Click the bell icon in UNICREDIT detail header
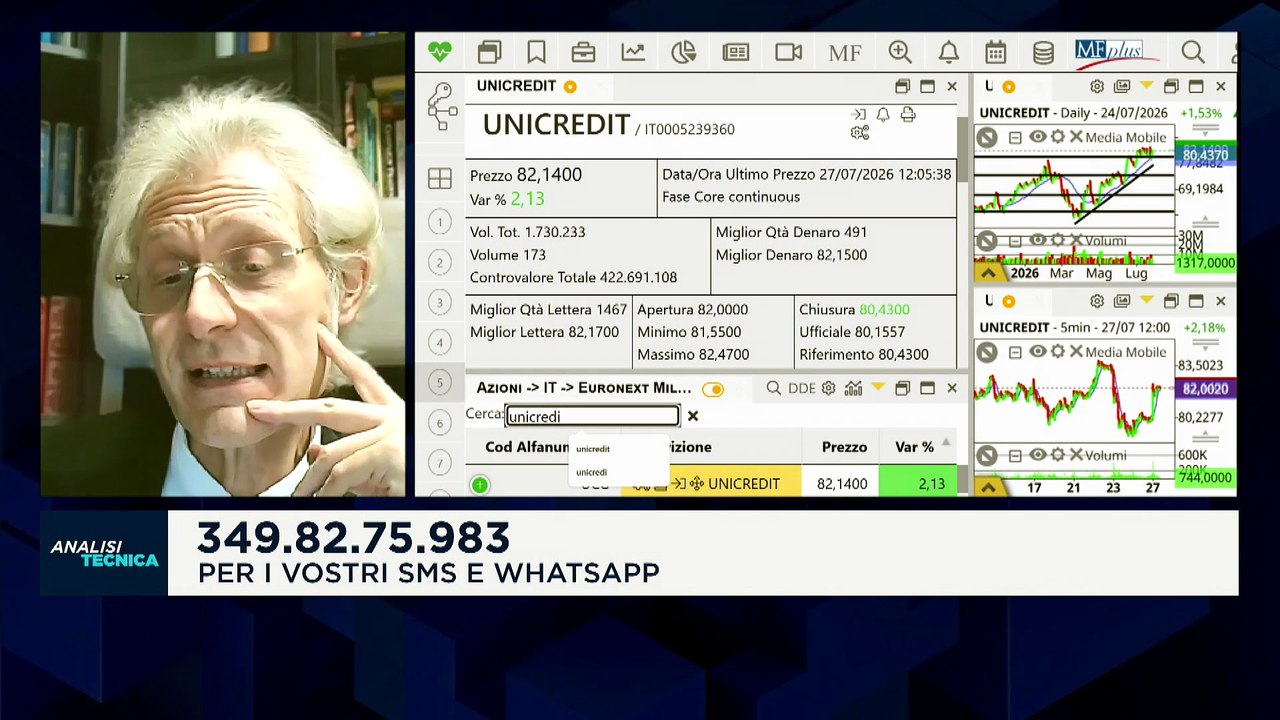The width and height of the screenshot is (1280, 720). (883, 115)
